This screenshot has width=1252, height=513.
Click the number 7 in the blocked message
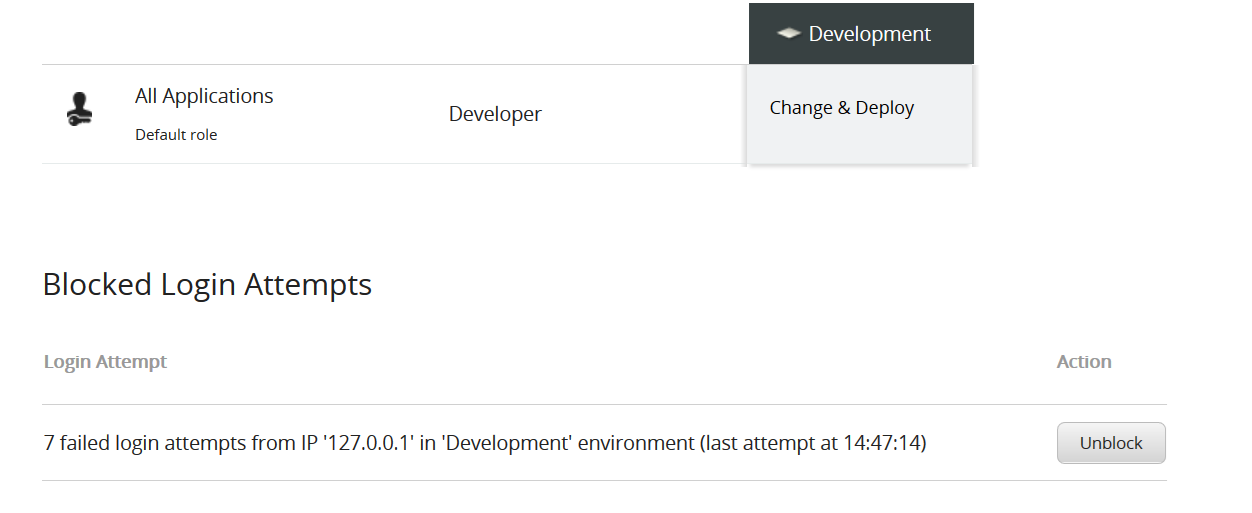49,442
